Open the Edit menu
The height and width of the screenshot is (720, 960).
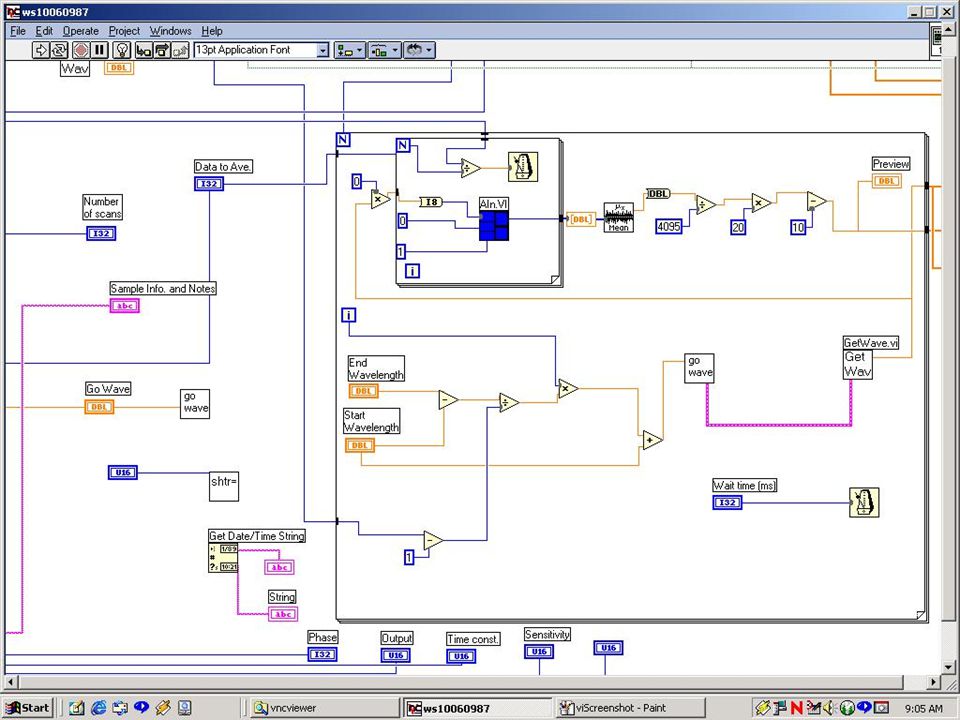(x=44, y=31)
